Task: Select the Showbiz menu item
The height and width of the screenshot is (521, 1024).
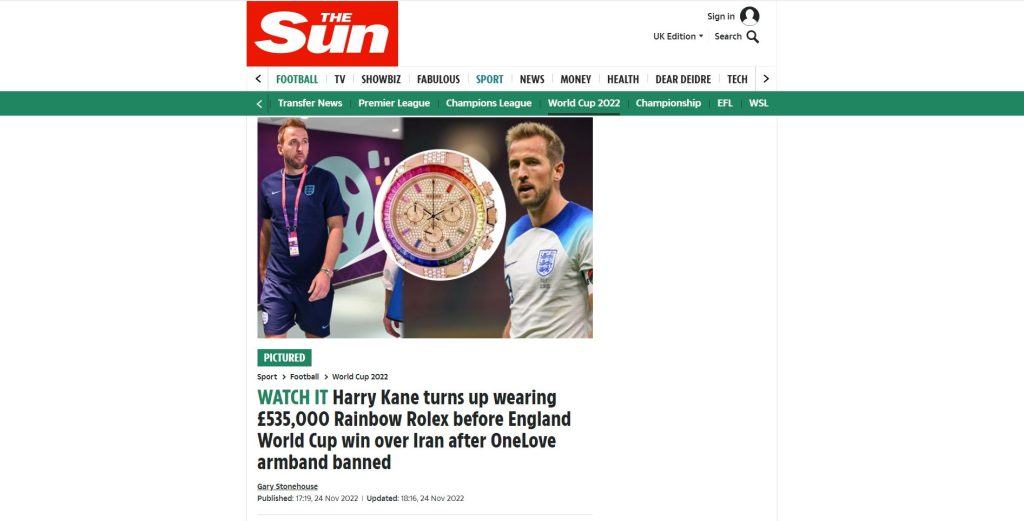Action: (x=381, y=79)
